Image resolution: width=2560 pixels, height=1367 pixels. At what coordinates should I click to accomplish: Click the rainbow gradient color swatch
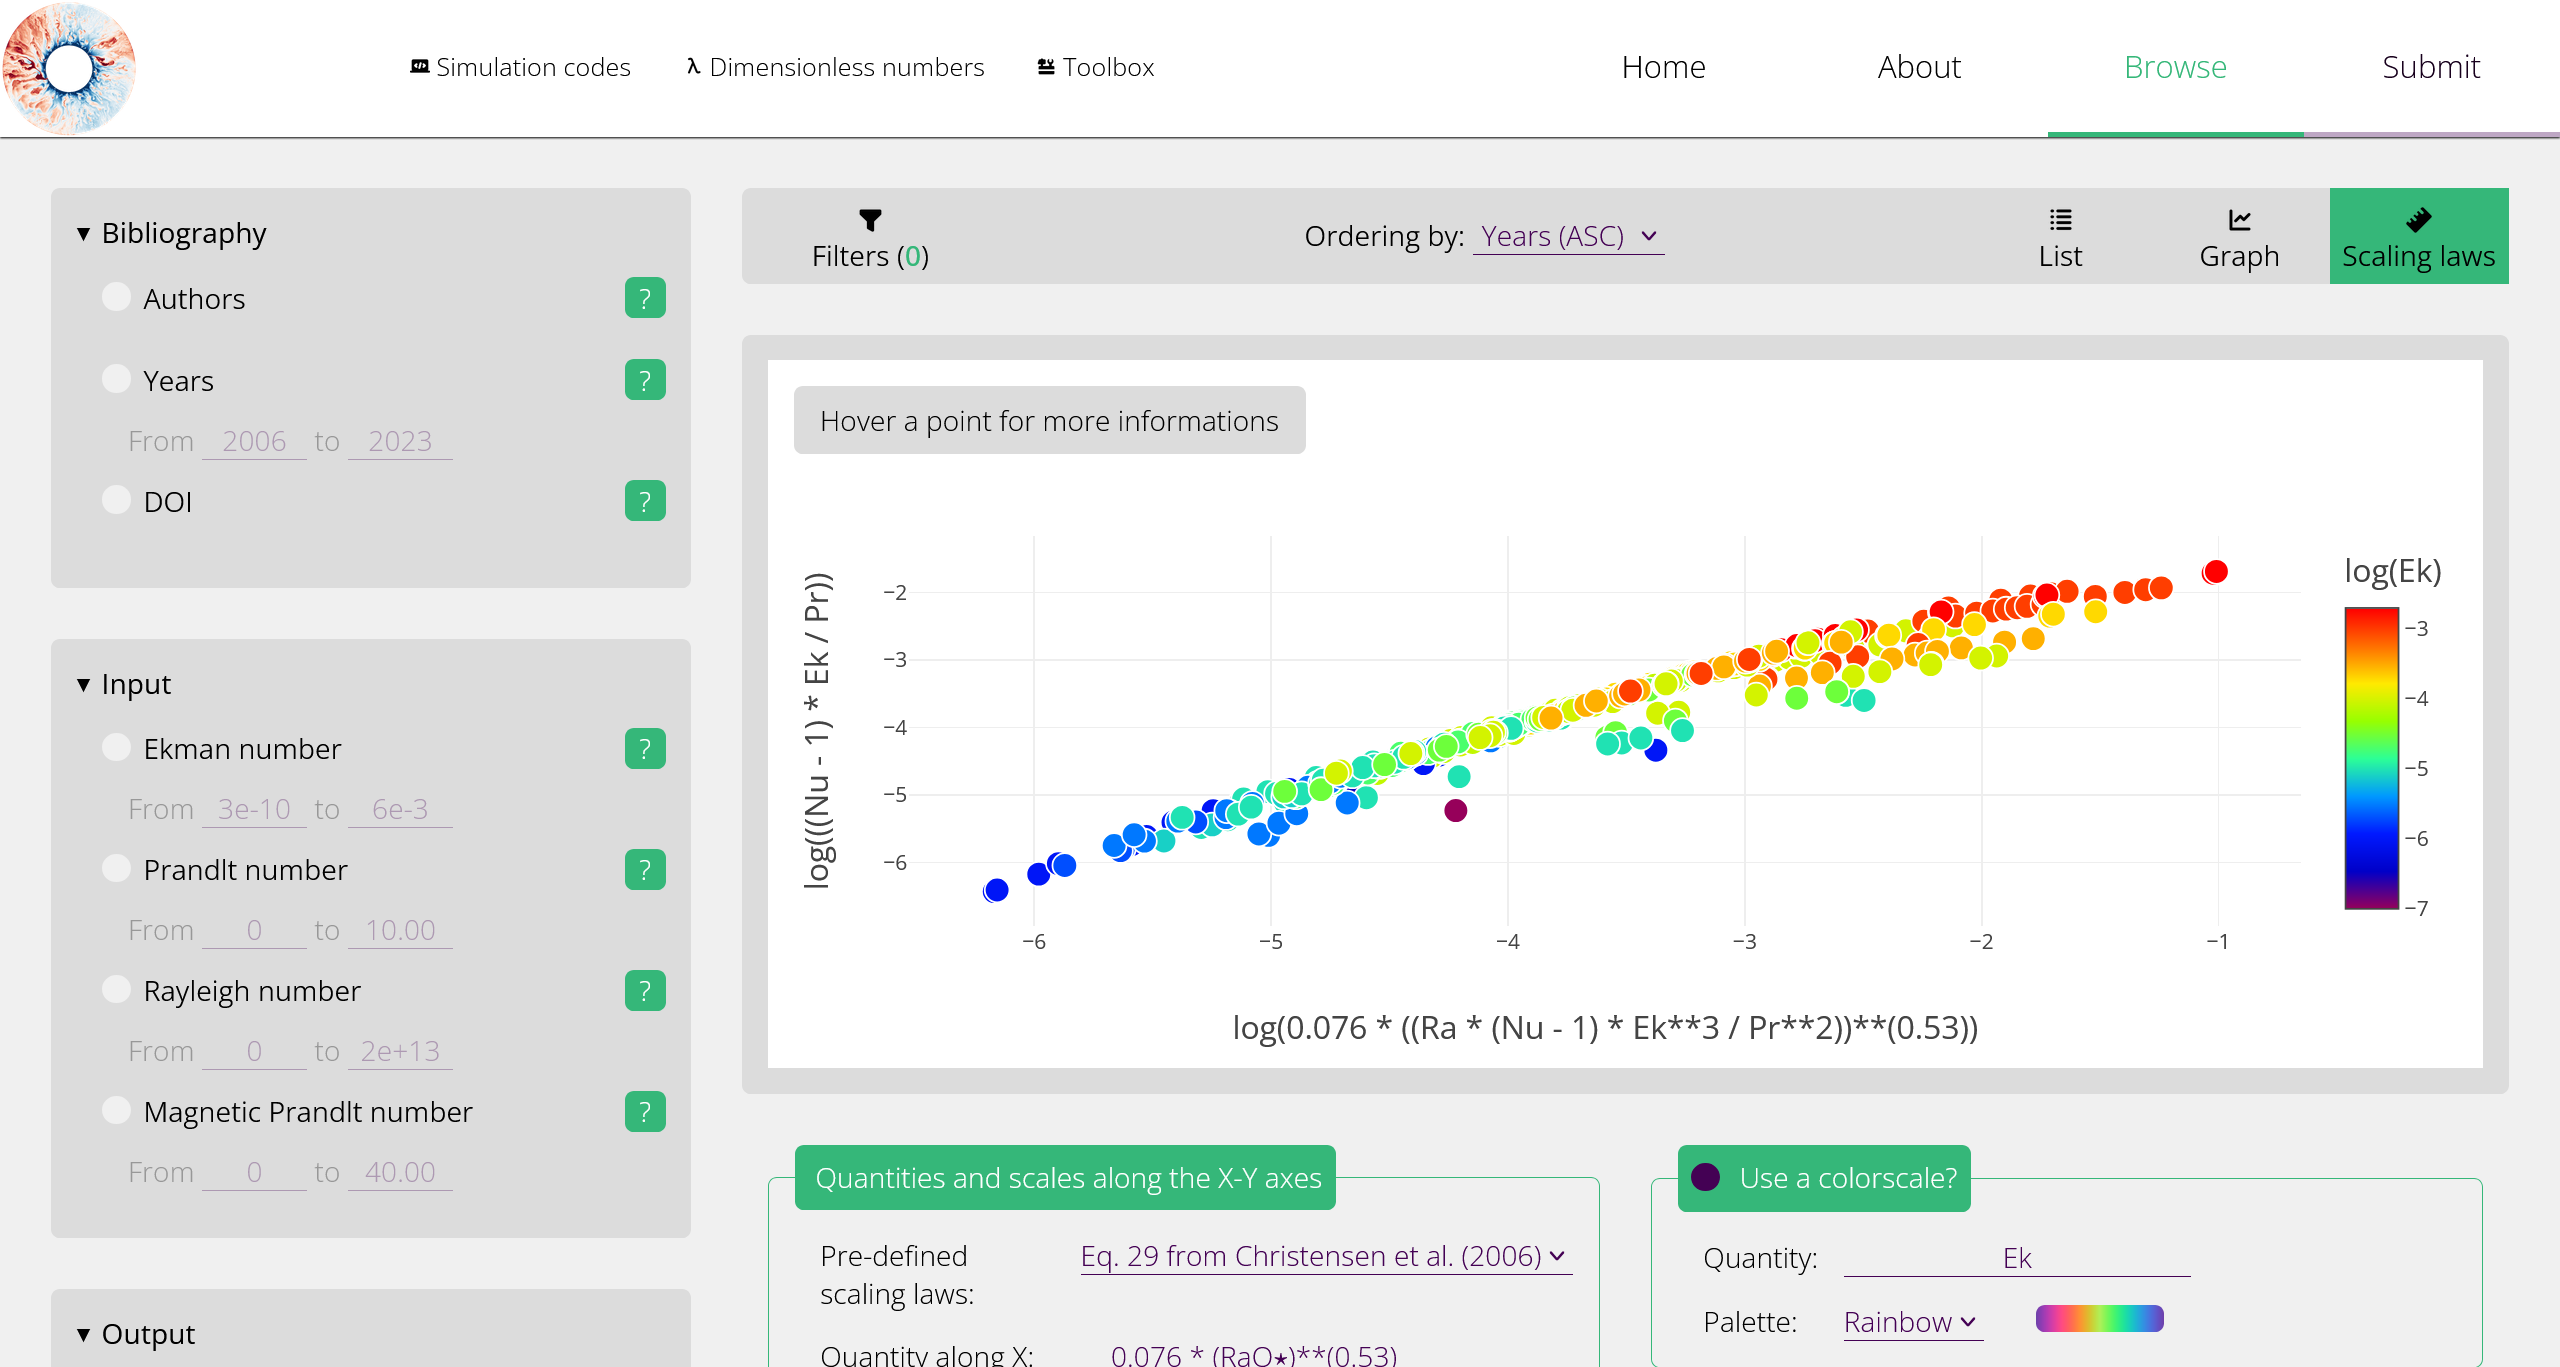tap(2098, 1318)
